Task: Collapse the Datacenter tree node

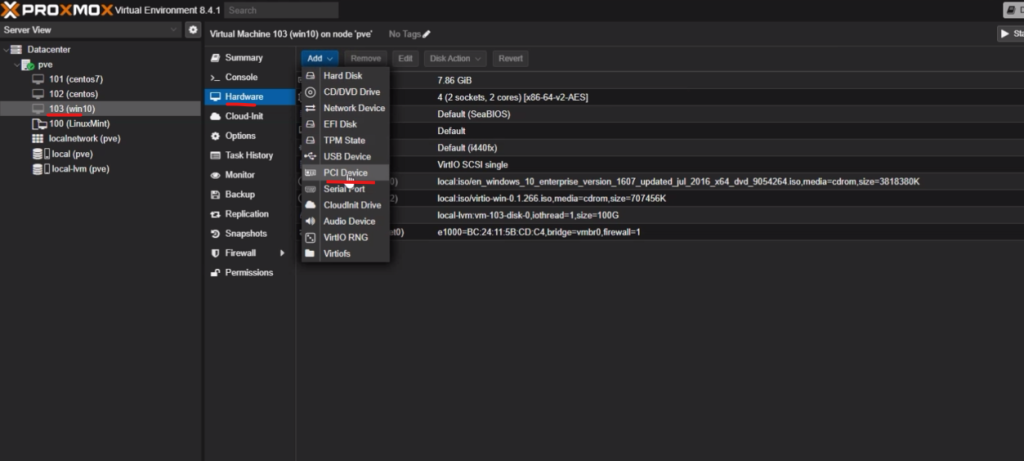Action: click(x=6, y=50)
